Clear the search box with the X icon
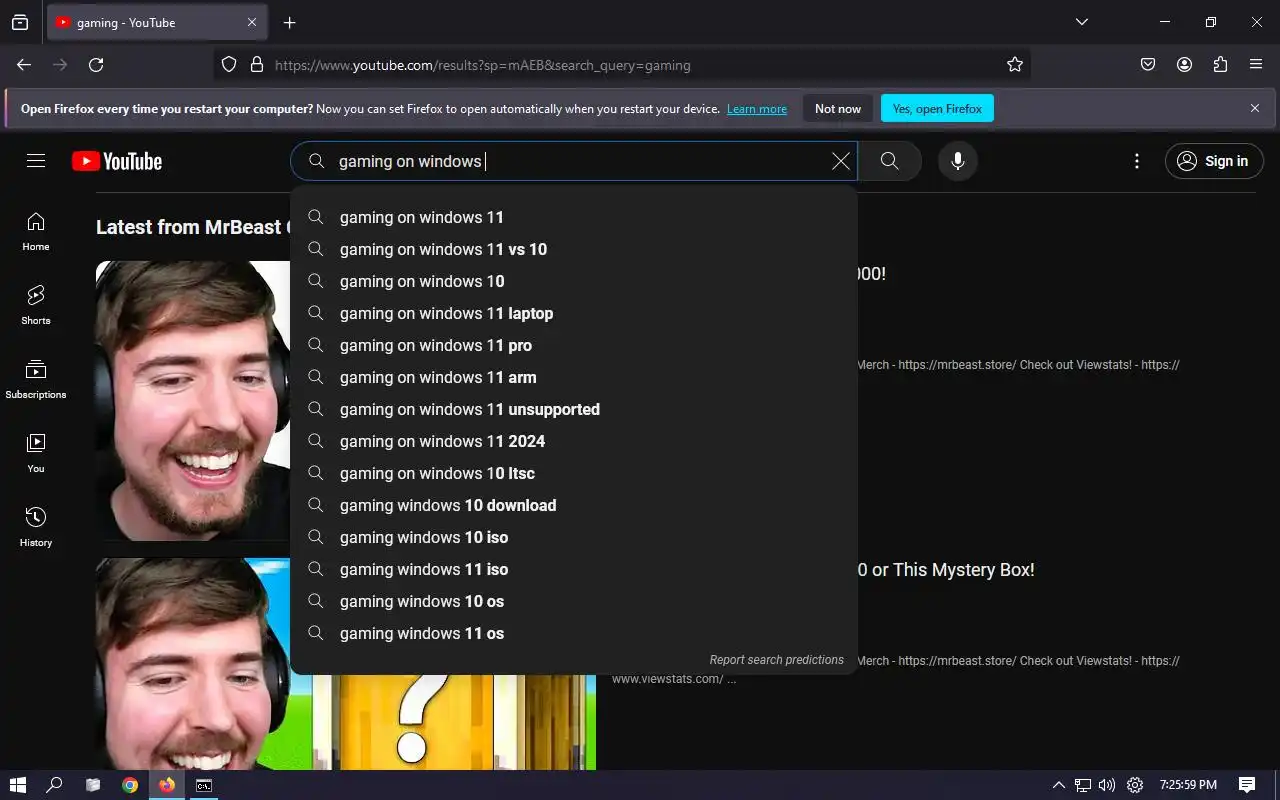 (x=841, y=161)
